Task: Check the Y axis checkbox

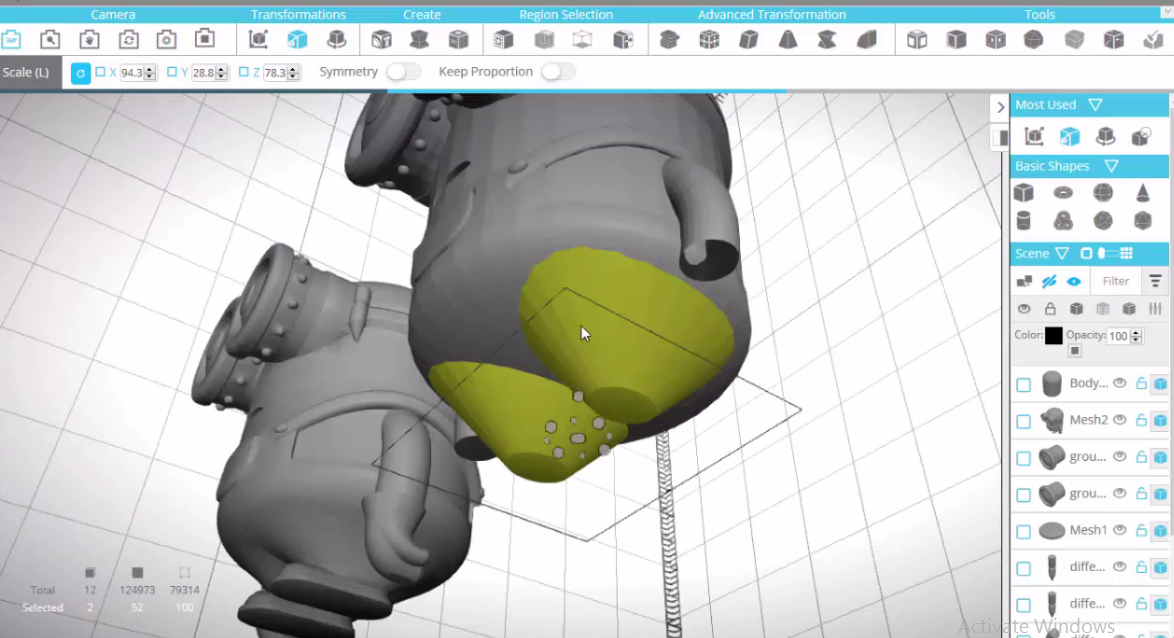Action: [x=172, y=72]
